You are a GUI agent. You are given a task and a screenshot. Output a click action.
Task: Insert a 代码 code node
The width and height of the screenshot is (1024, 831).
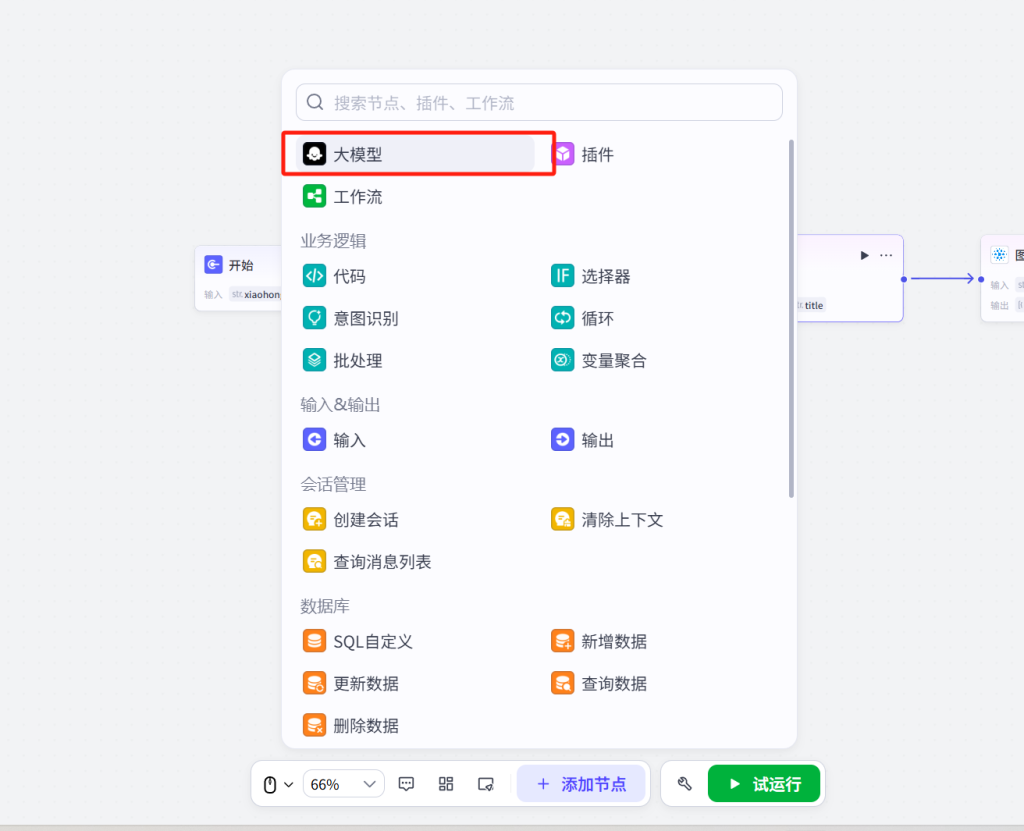349,277
